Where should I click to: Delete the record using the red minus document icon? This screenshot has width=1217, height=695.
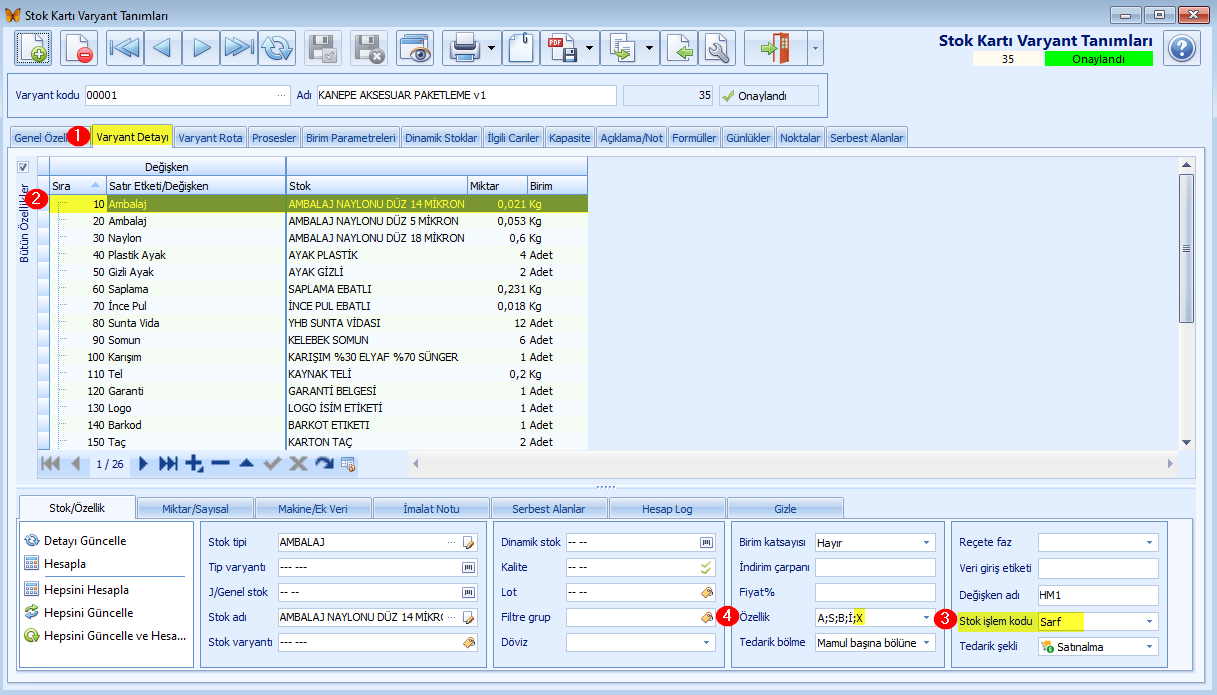pyautogui.click(x=78, y=48)
